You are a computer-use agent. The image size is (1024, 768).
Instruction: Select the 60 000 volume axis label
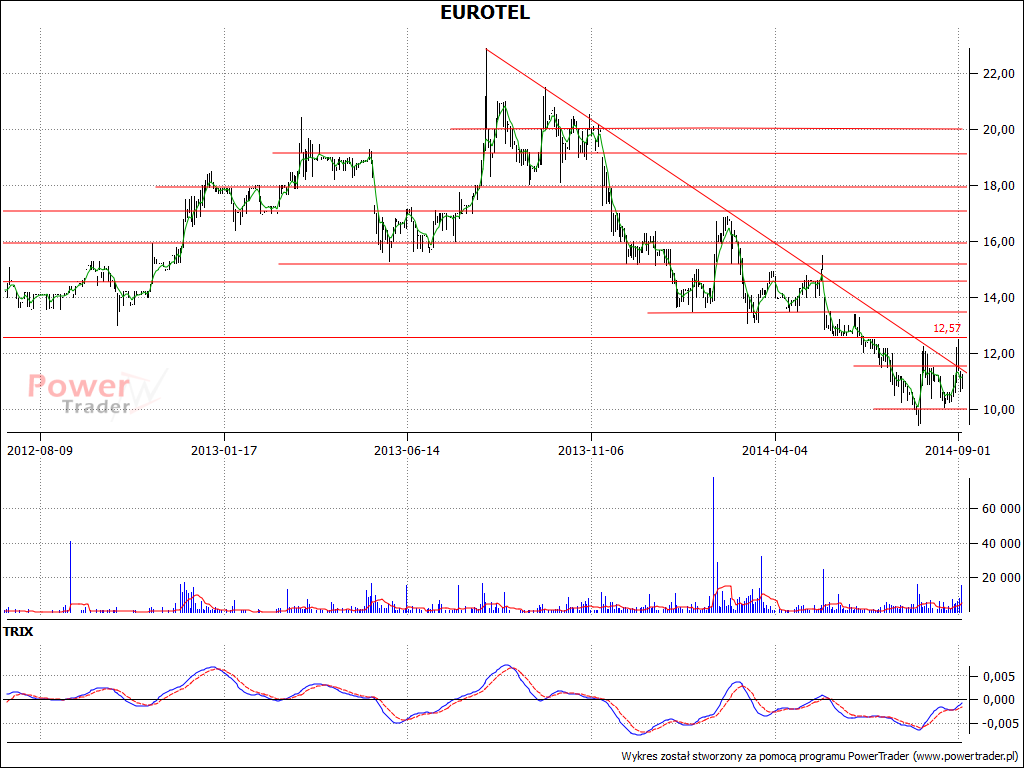pyautogui.click(x=1001, y=509)
